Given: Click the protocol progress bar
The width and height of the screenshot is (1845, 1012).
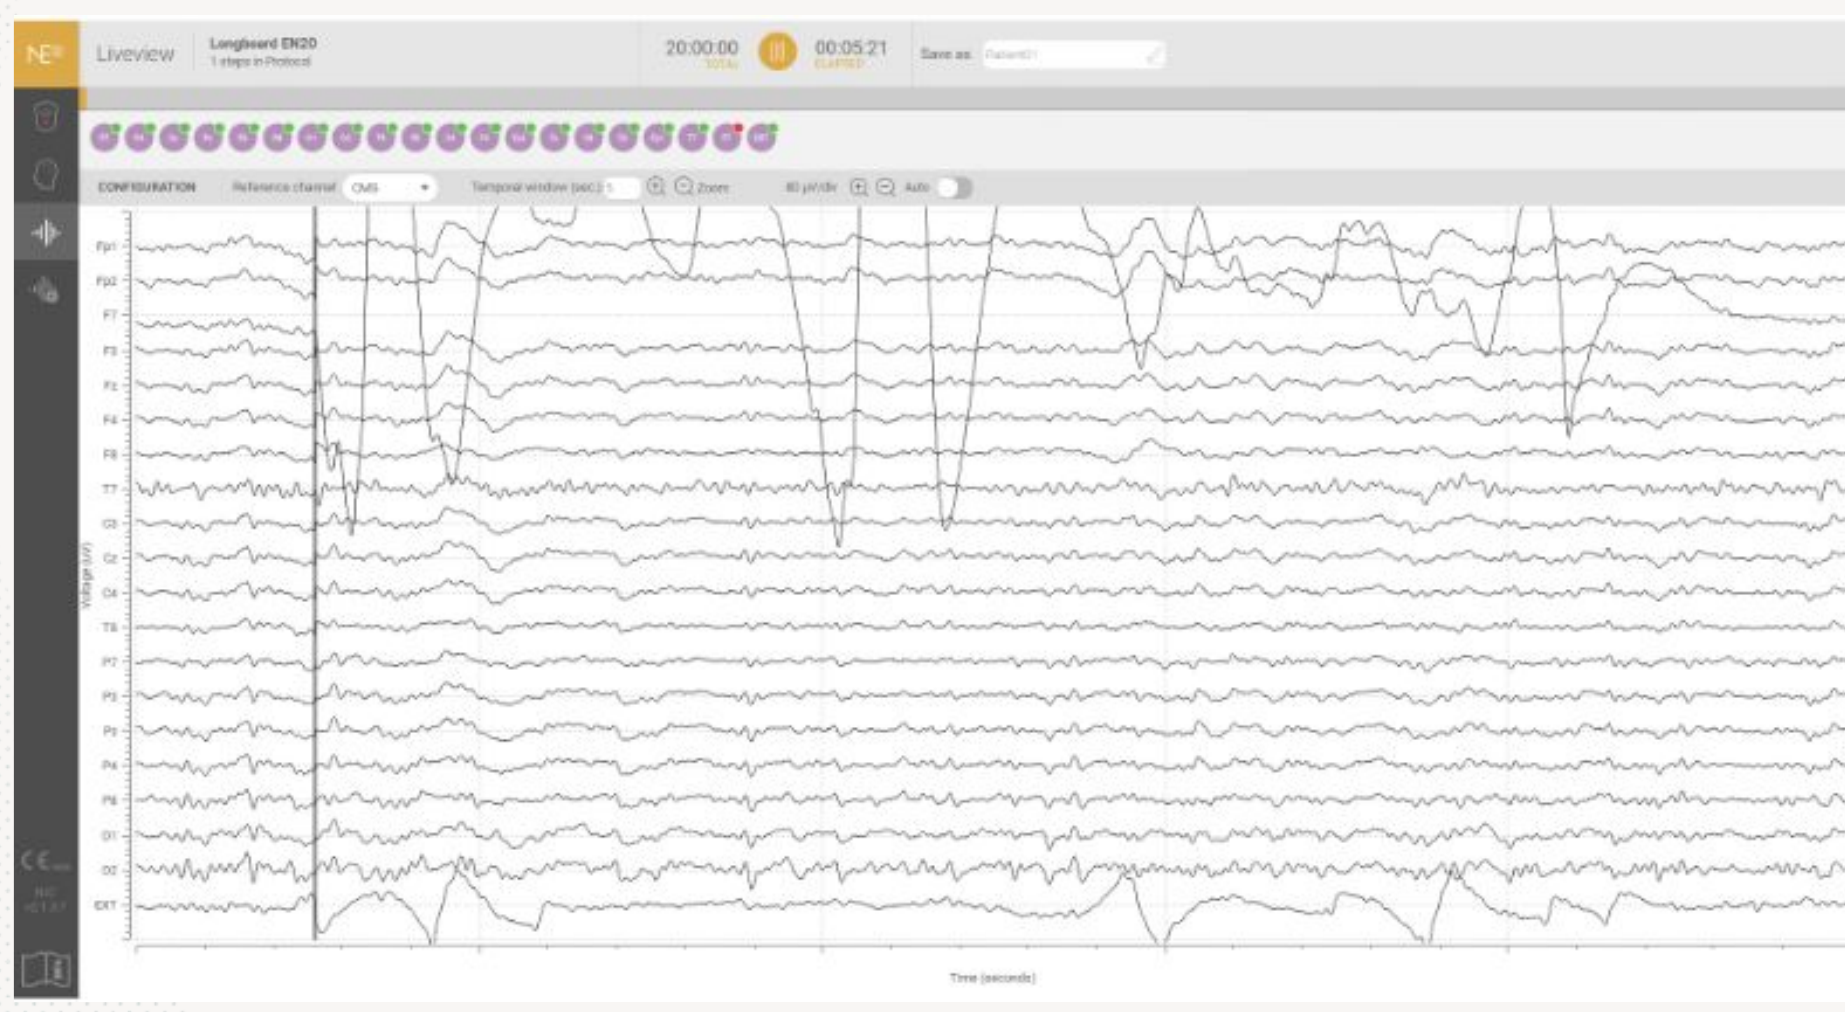Looking at the screenshot, I should coord(962,98).
